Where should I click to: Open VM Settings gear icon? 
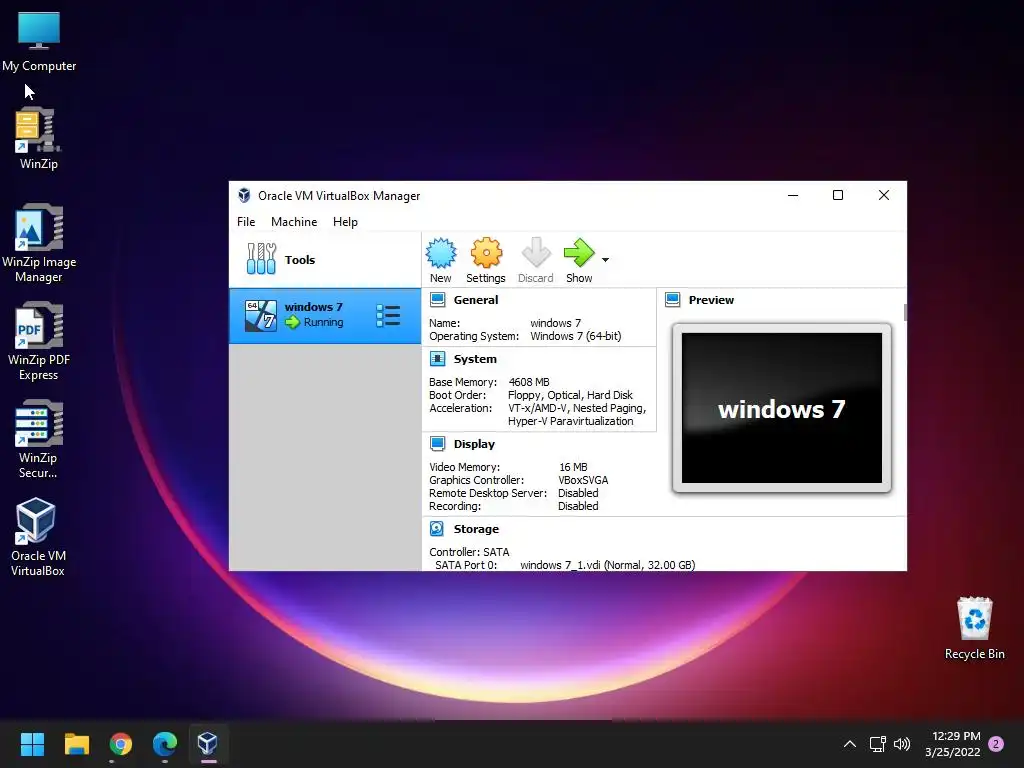coord(486,253)
